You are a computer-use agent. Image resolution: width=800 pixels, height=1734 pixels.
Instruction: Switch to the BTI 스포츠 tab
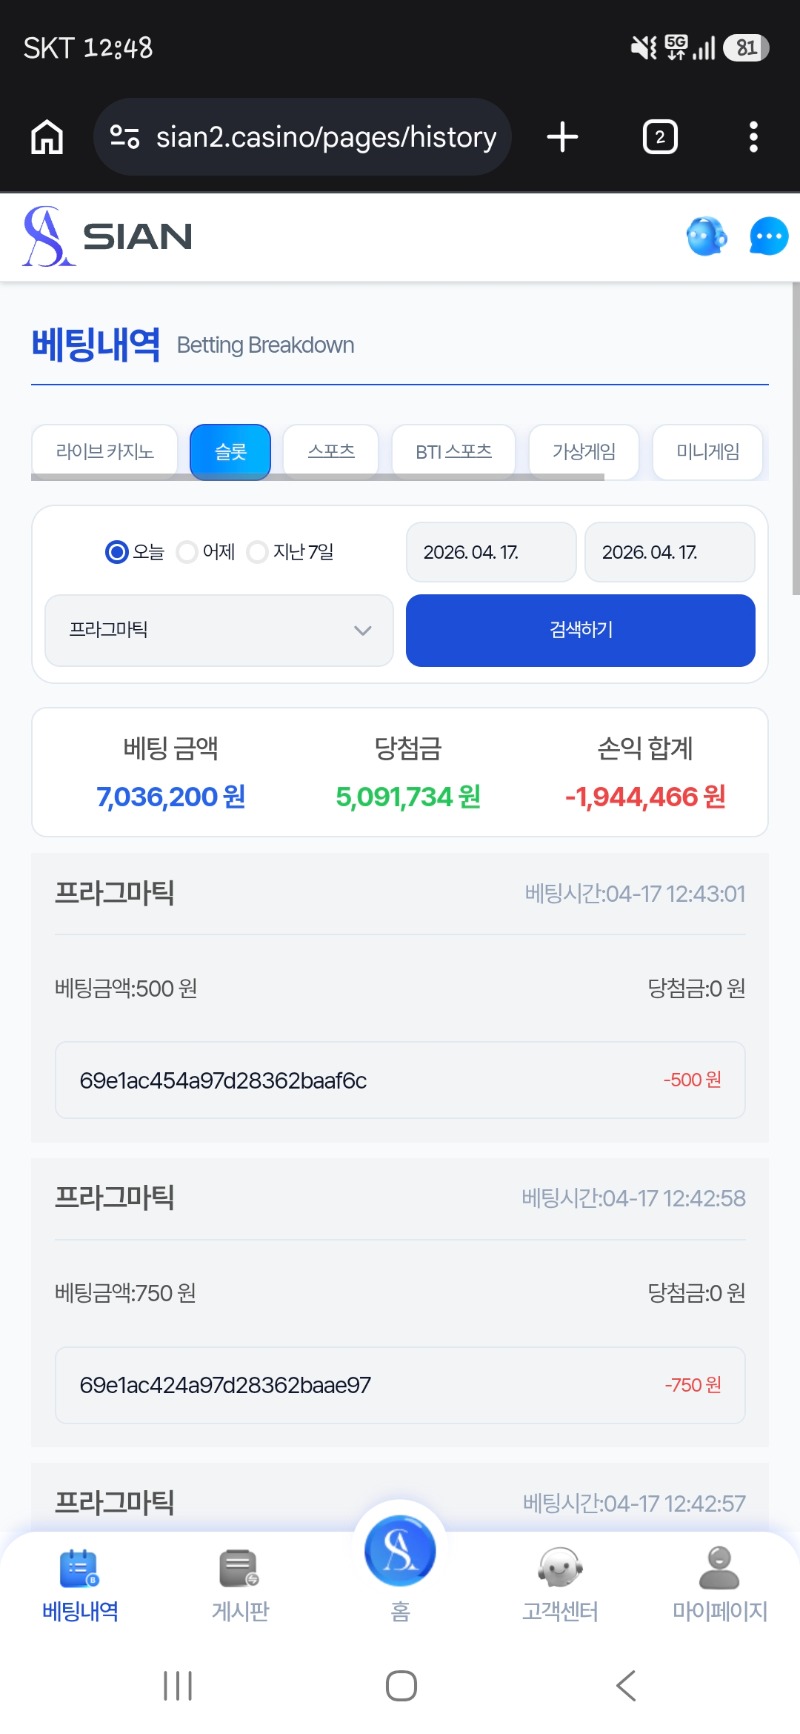pyautogui.click(x=453, y=452)
